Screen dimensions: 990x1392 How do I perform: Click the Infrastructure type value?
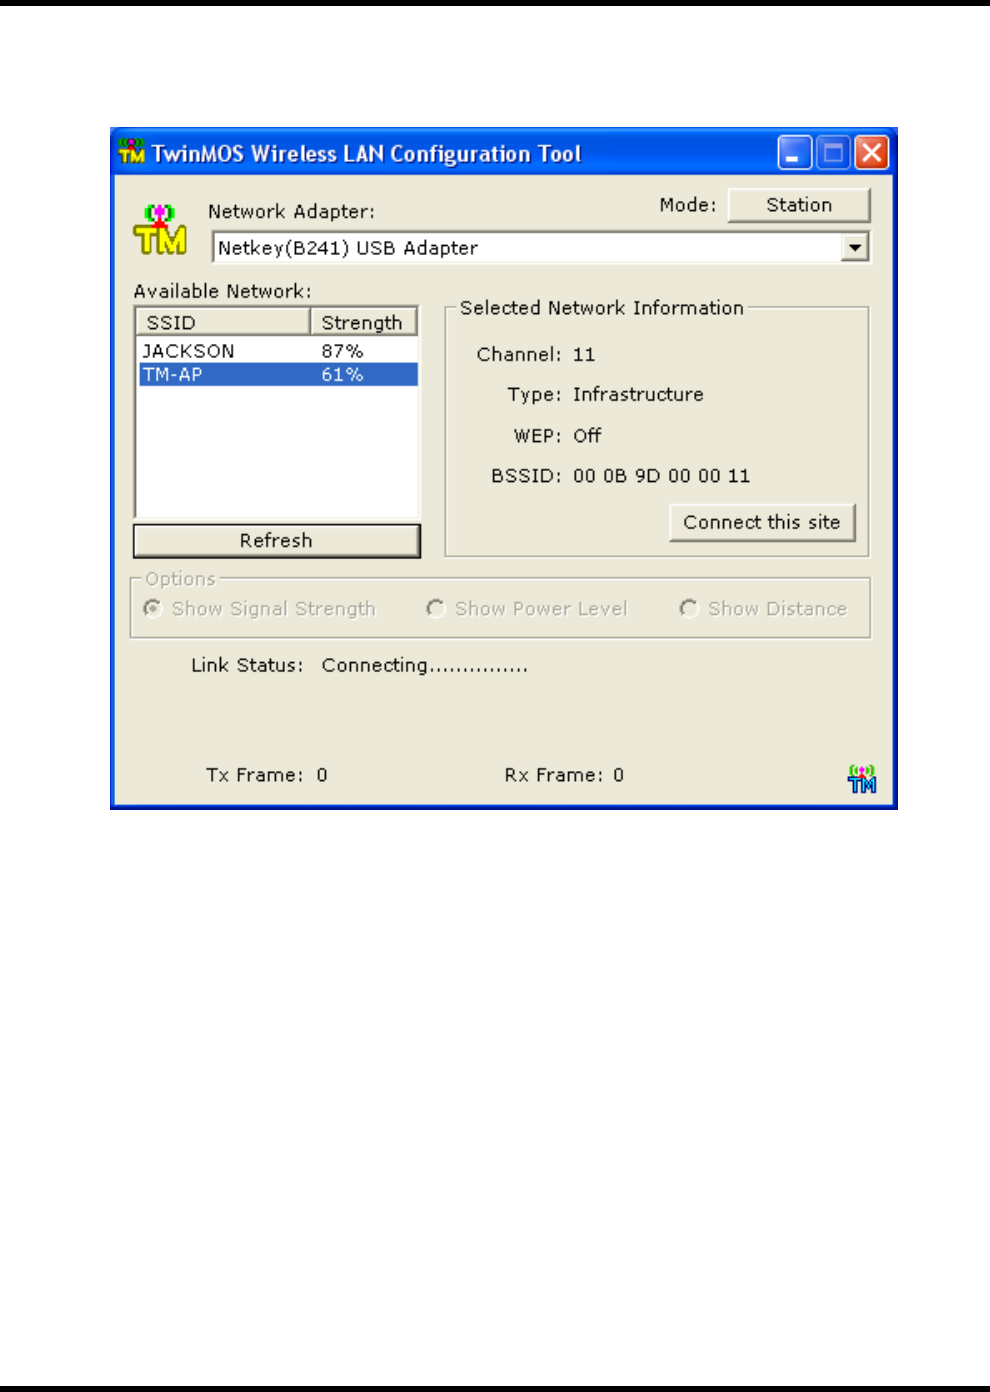click(x=638, y=394)
